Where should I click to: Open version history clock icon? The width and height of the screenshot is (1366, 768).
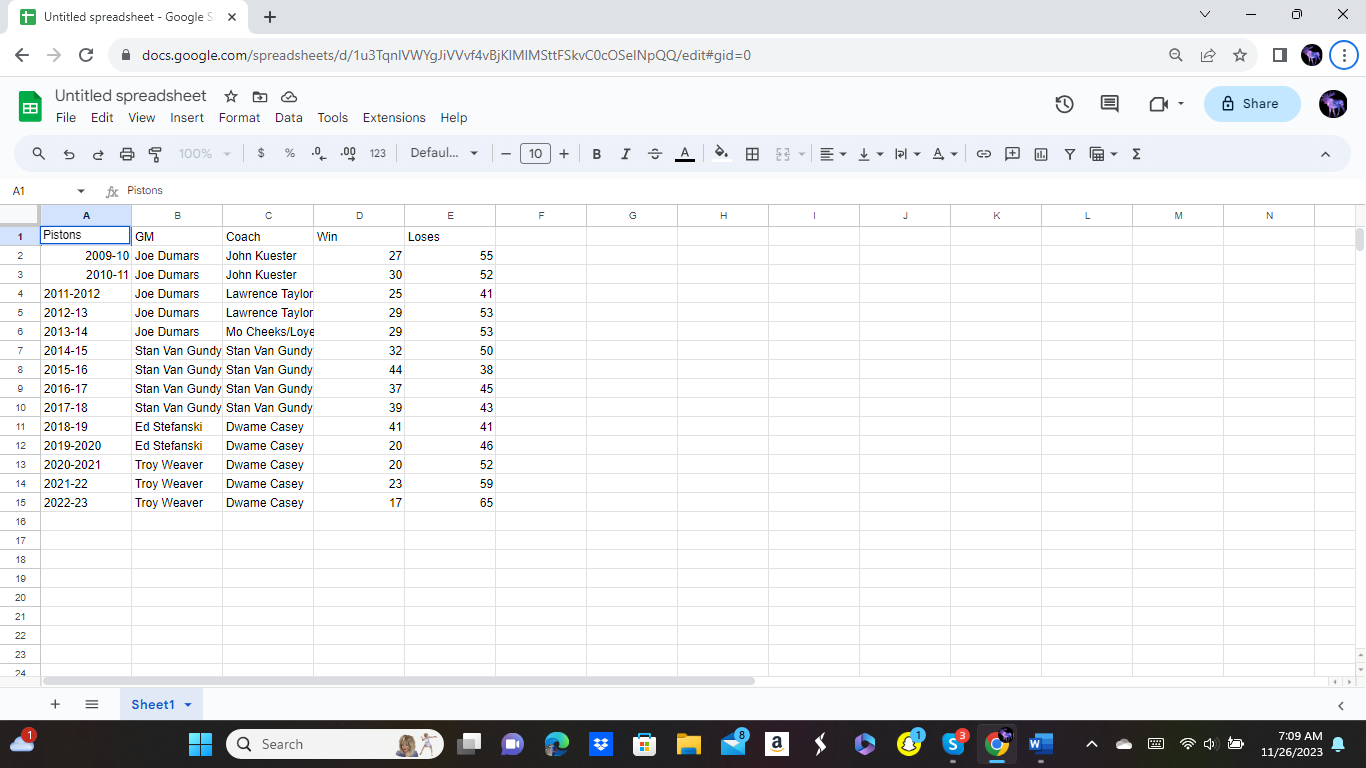(x=1065, y=104)
